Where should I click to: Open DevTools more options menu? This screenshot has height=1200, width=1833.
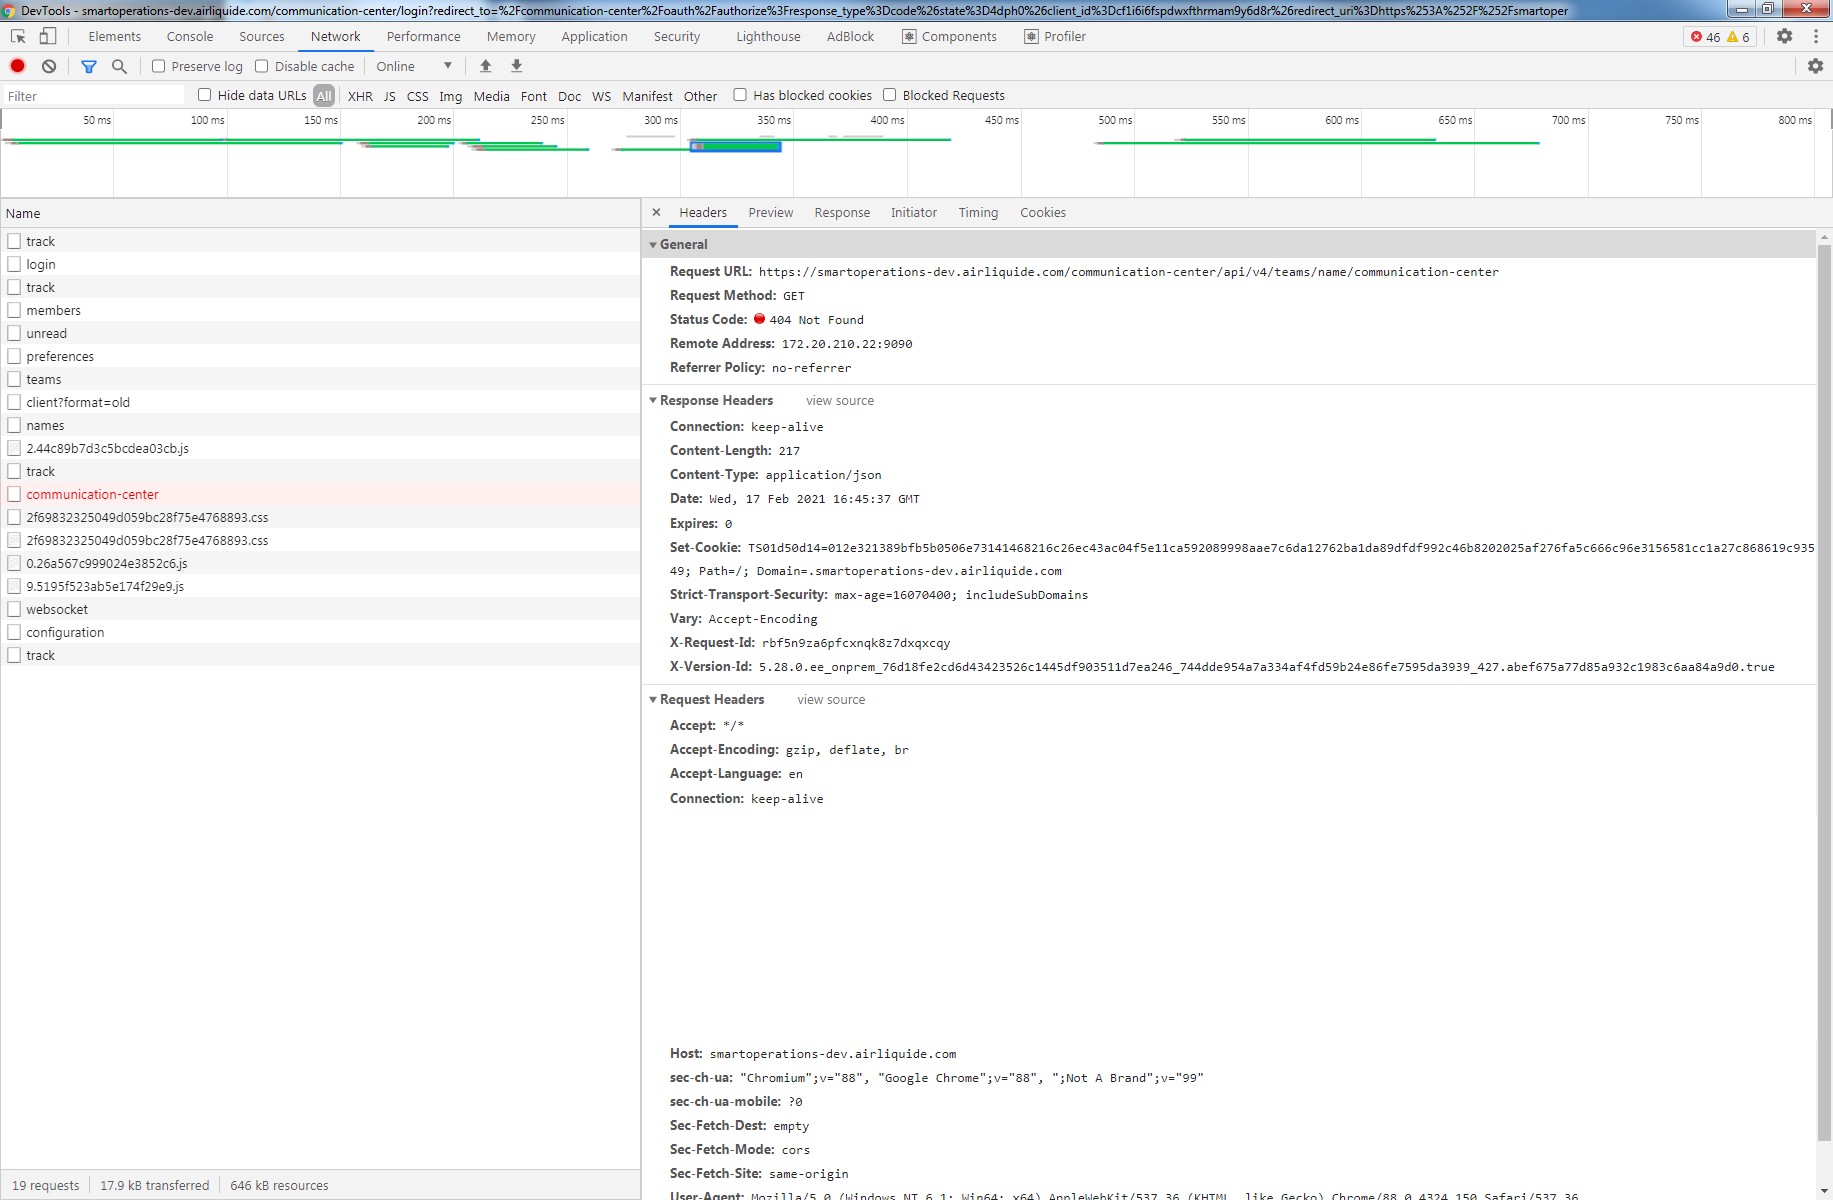(x=1816, y=36)
